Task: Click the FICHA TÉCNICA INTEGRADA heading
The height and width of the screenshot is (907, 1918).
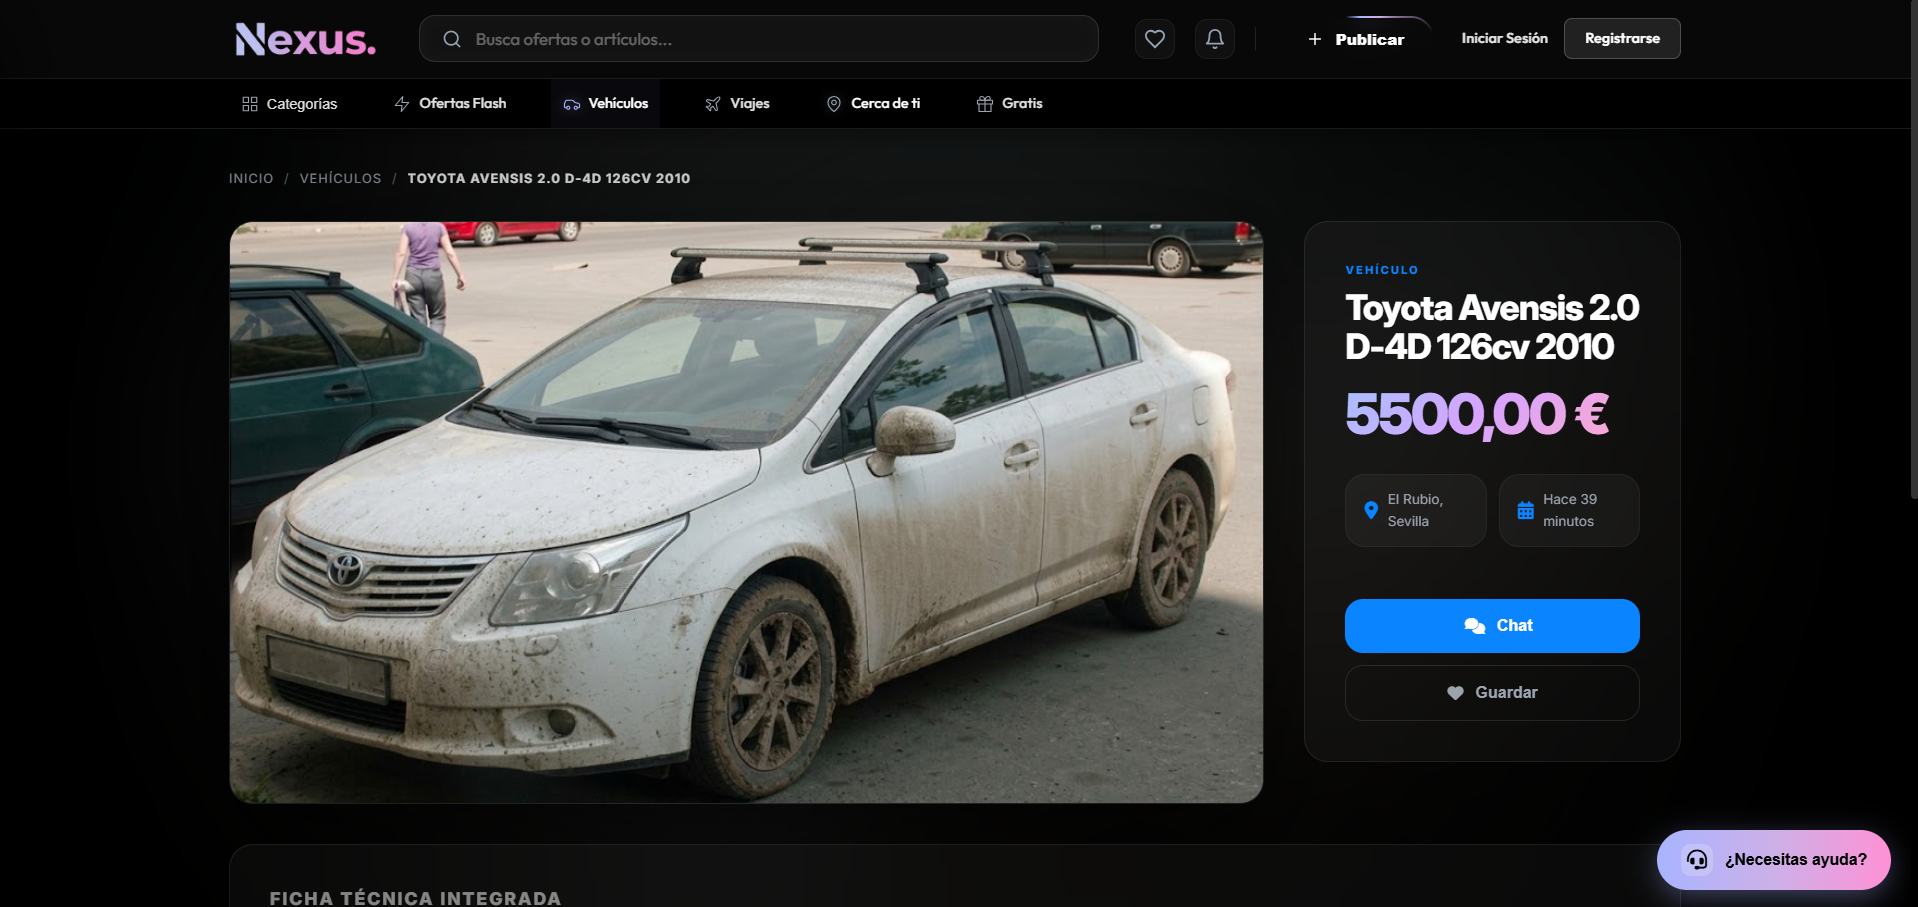Action: click(x=415, y=898)
